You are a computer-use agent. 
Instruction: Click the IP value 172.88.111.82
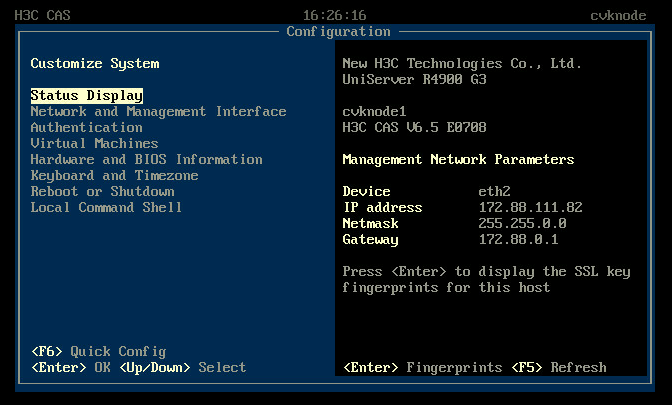[531, 208]
